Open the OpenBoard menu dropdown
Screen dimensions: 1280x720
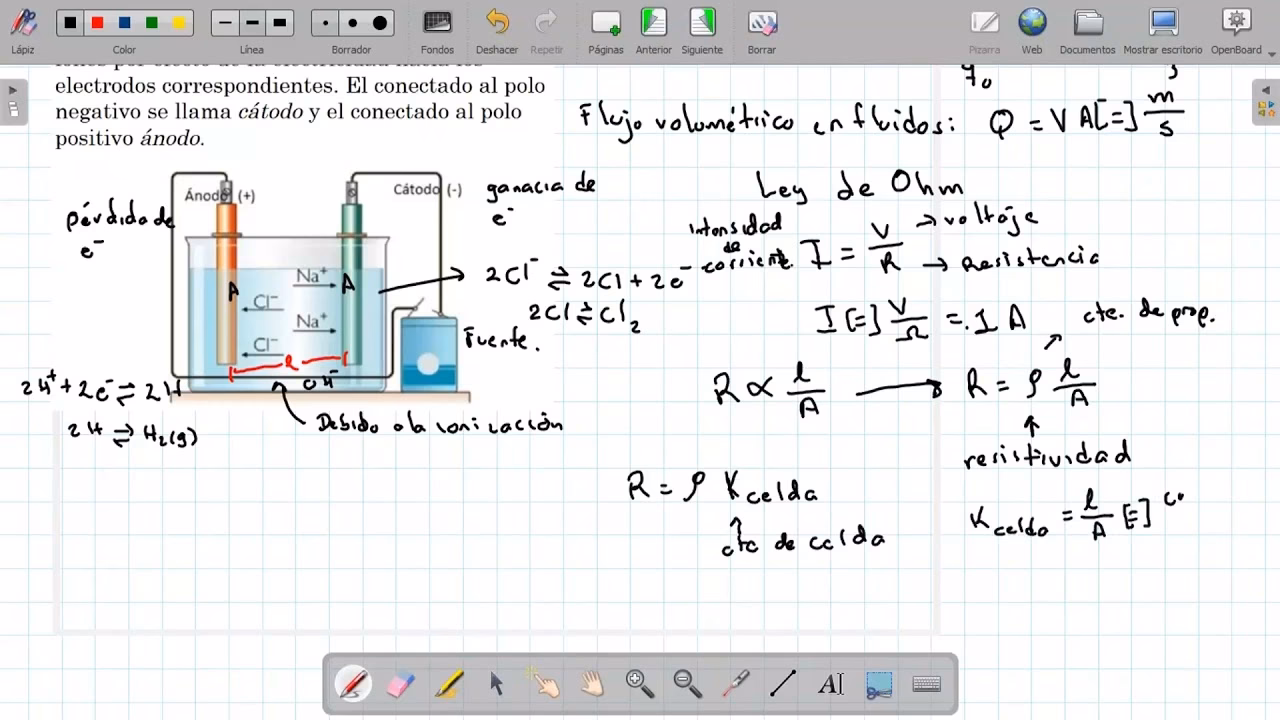coord(1236,30)
